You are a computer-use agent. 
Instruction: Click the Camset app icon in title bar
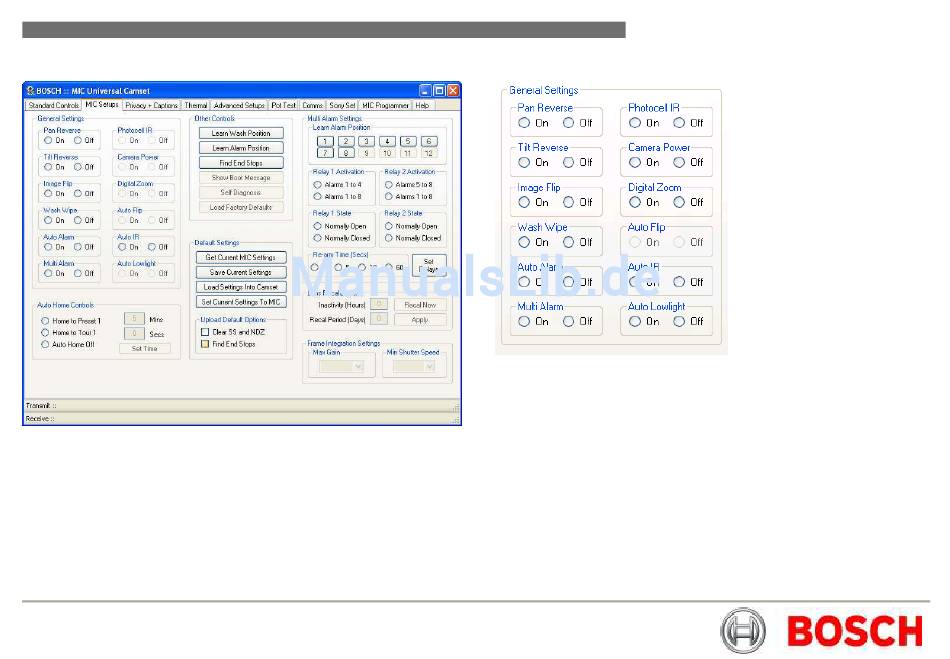click(x=30, y=90)
